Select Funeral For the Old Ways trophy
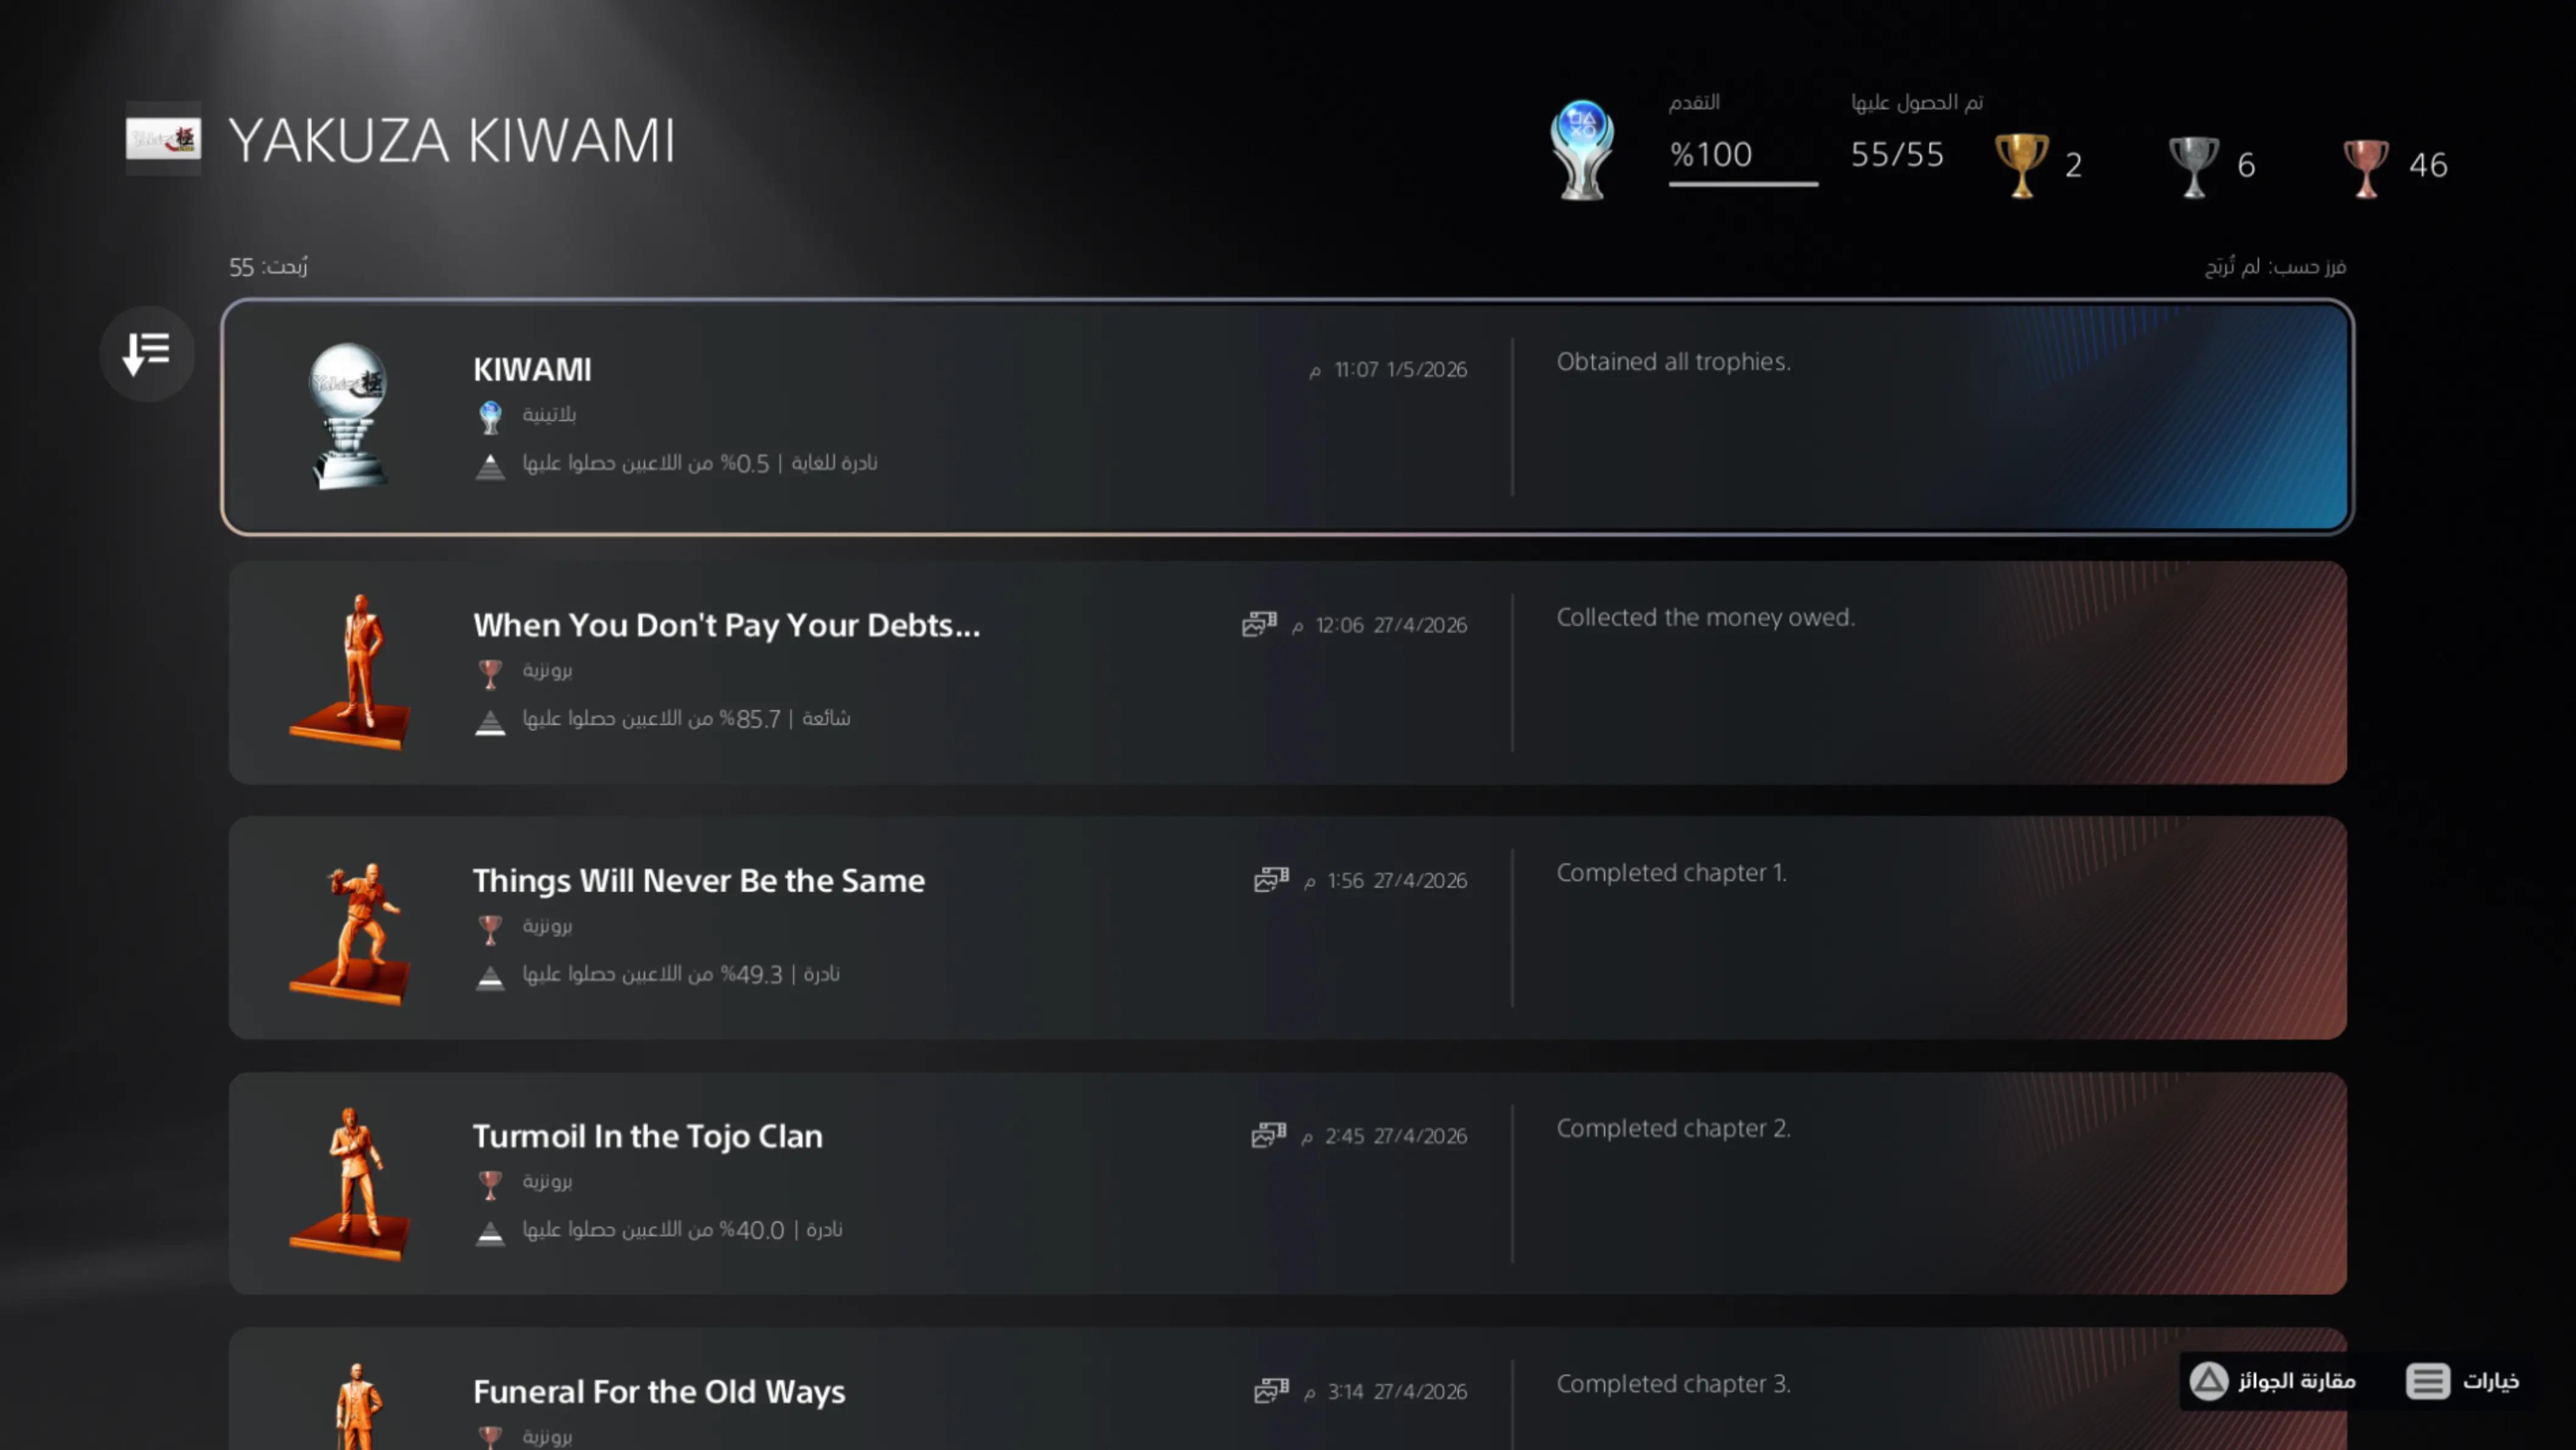The height and width of the screenshot is (1450, 2576). click(x=1287, y=1389)
